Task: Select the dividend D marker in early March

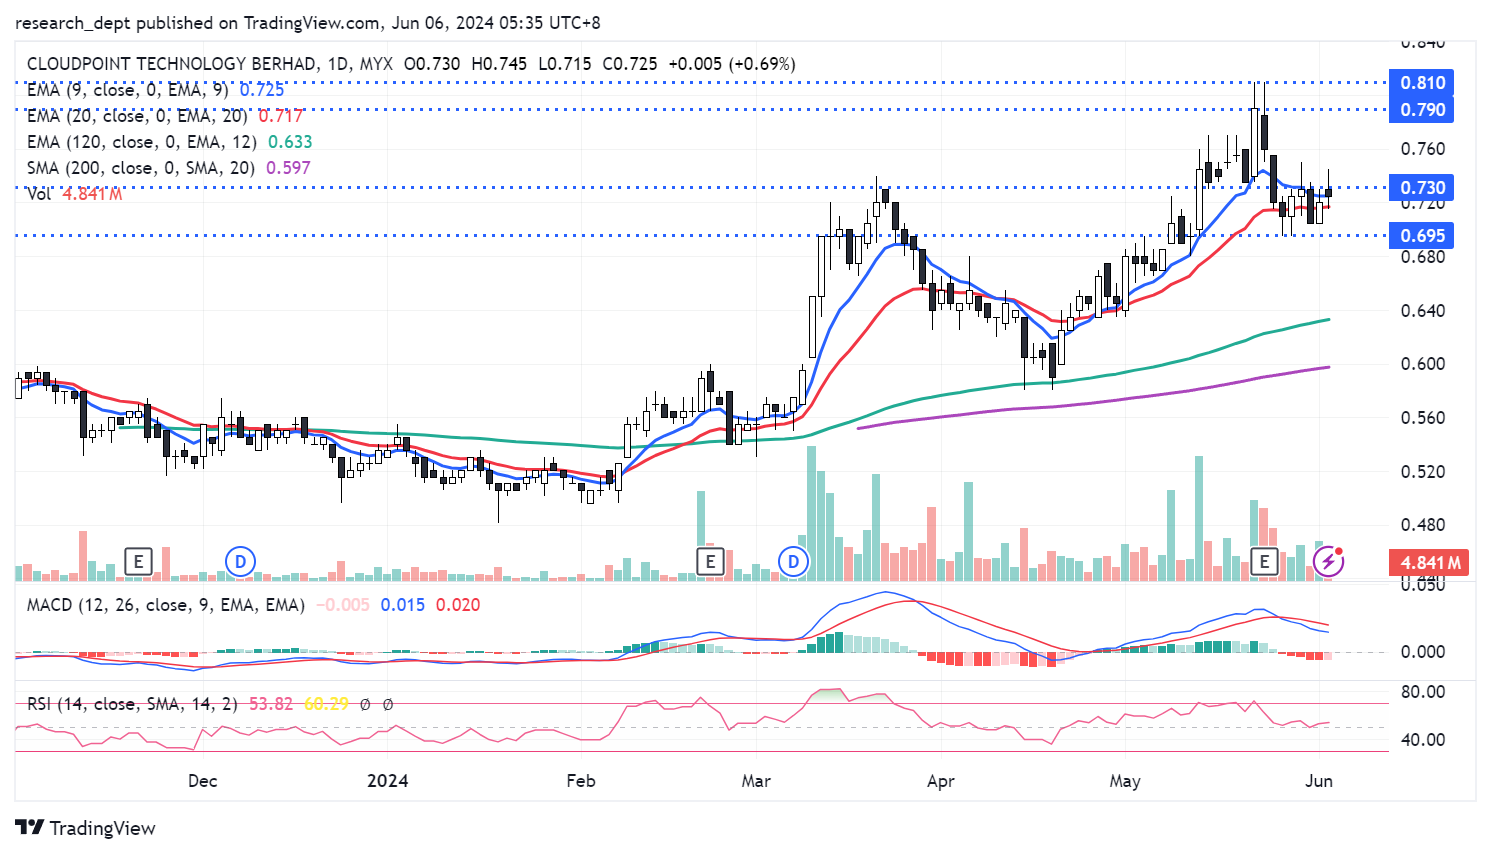Action: point(793,561)
